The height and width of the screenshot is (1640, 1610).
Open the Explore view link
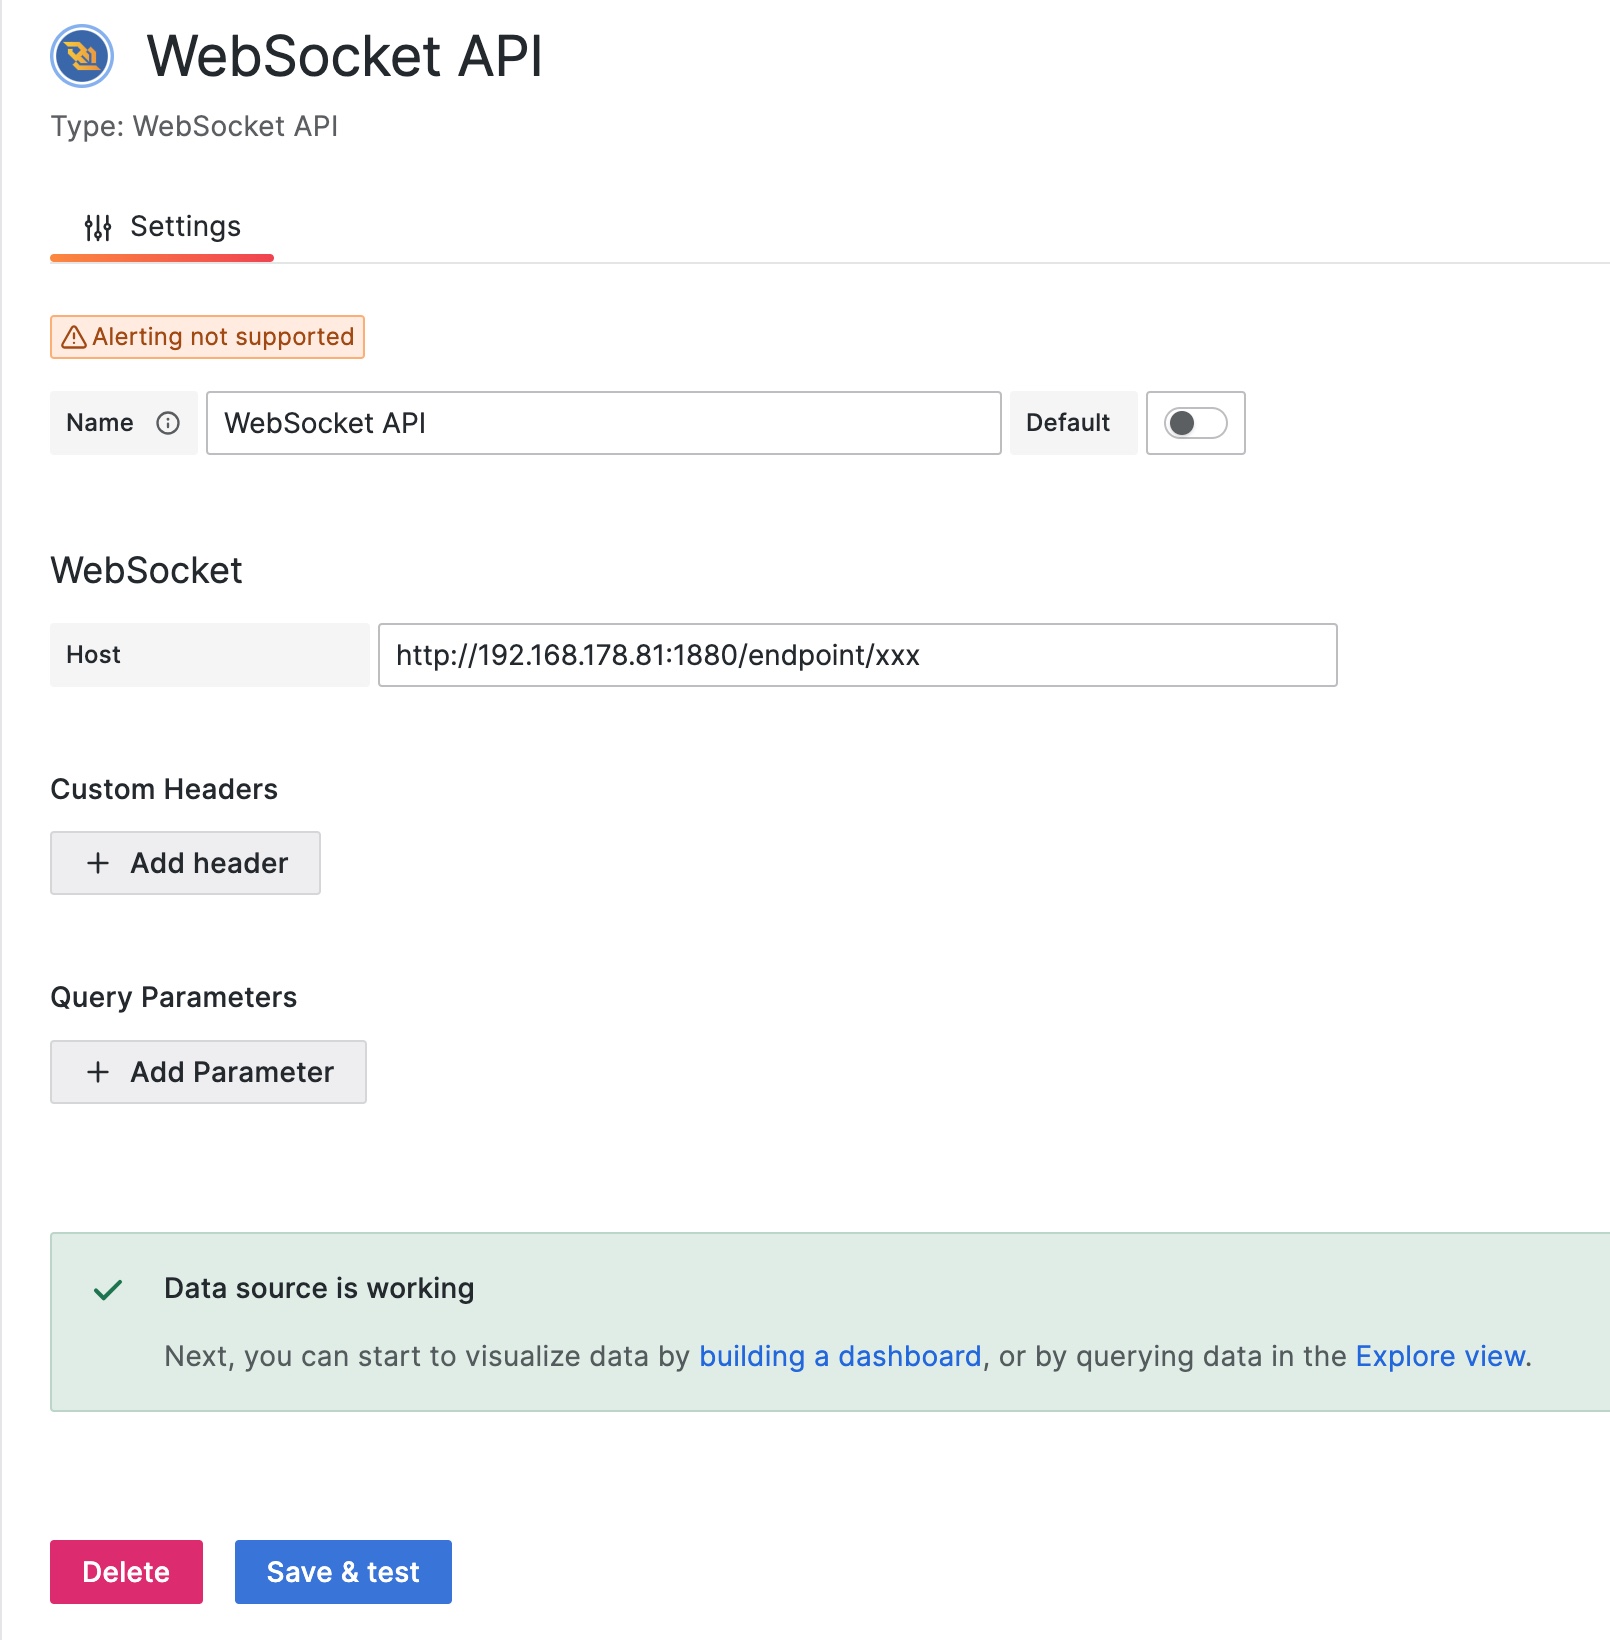point(1439,1357)
